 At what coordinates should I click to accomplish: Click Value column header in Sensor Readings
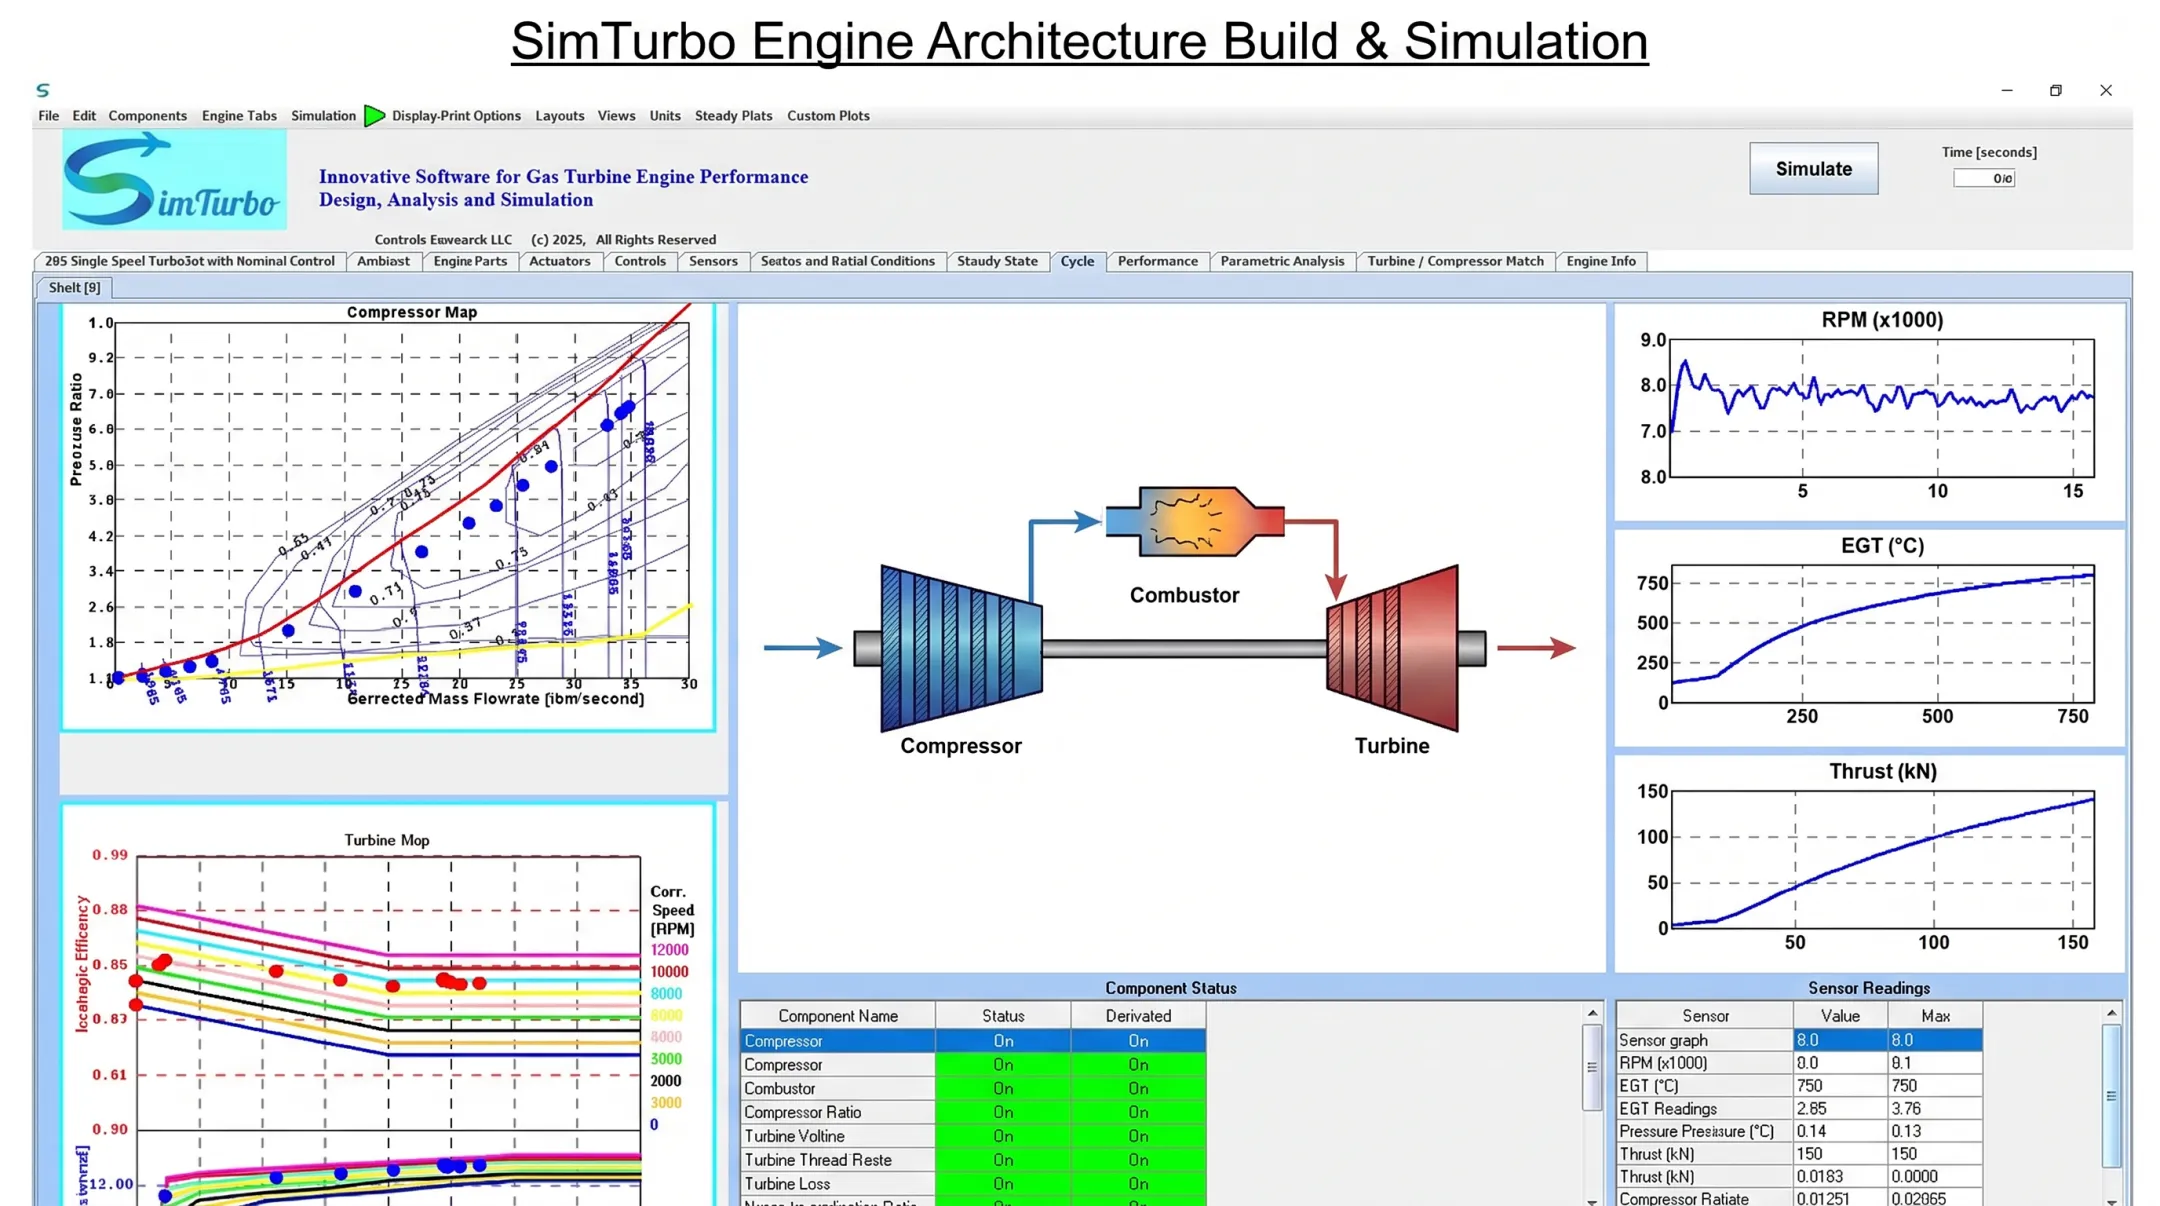[x=1840, y=1016]
